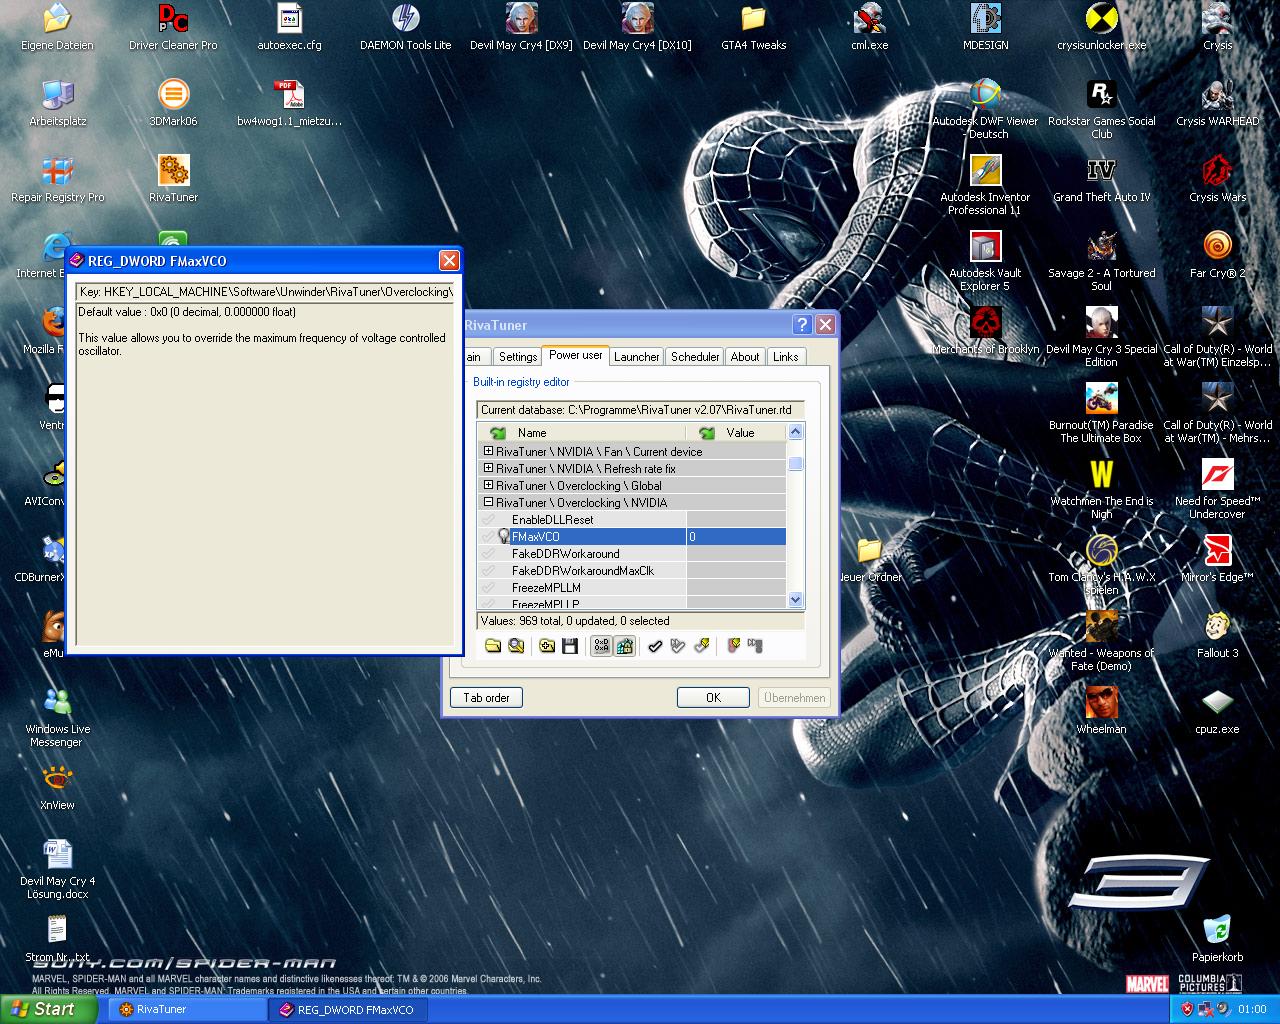Screen dimensions: 1280x1024
Task: Open Grand Theft Auto IV desktop icon
Action: (1101, 179)
